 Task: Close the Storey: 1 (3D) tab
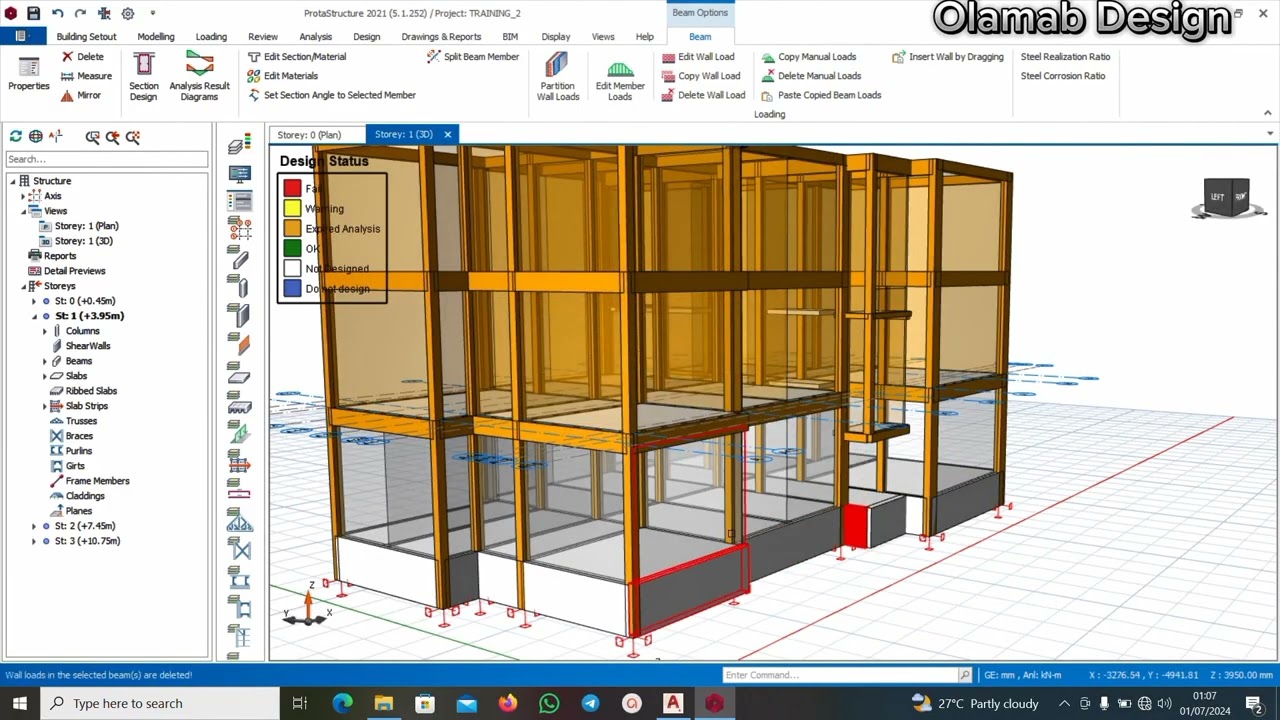click(x=448, y=134)
